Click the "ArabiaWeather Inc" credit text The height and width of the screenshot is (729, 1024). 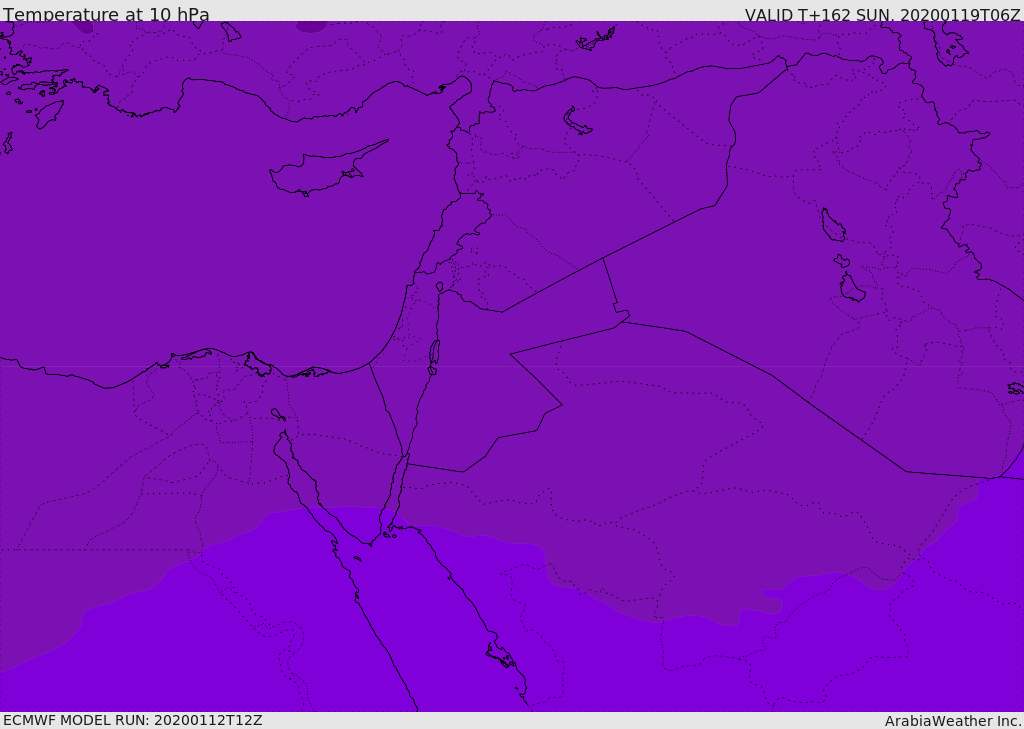click(x=953, y=721)
